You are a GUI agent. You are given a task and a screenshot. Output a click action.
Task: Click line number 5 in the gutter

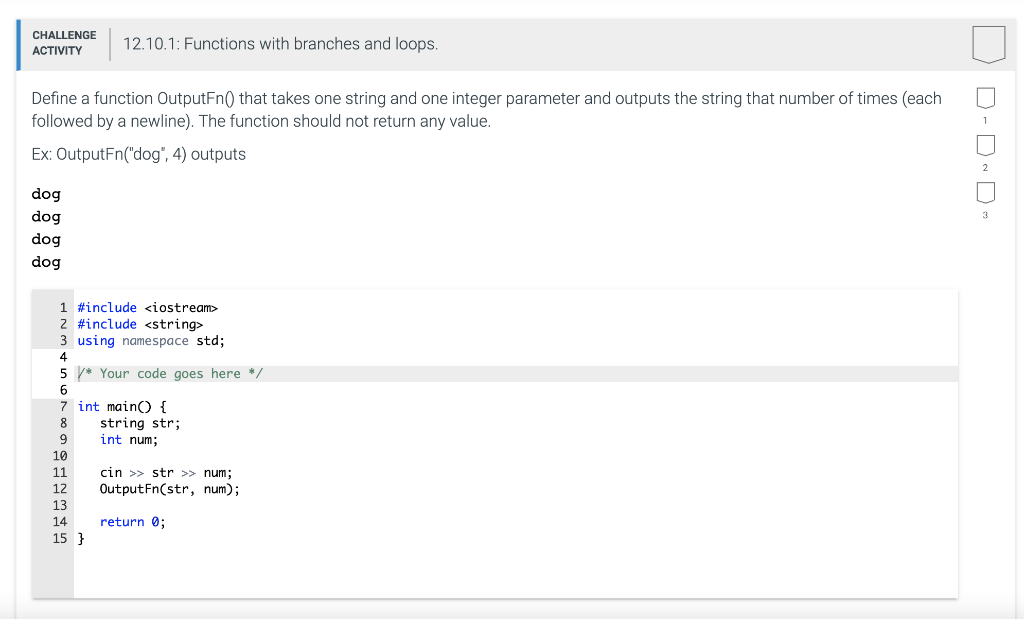click(x=63, y=373)
